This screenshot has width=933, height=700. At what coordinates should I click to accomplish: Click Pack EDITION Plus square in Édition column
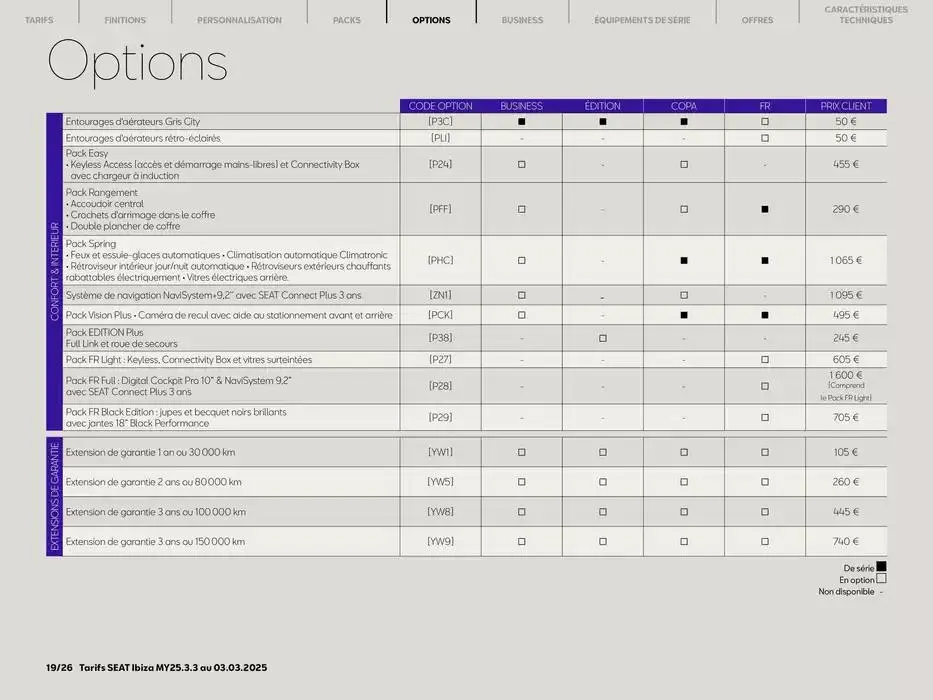pyautogui.click(x=603, y=338)
